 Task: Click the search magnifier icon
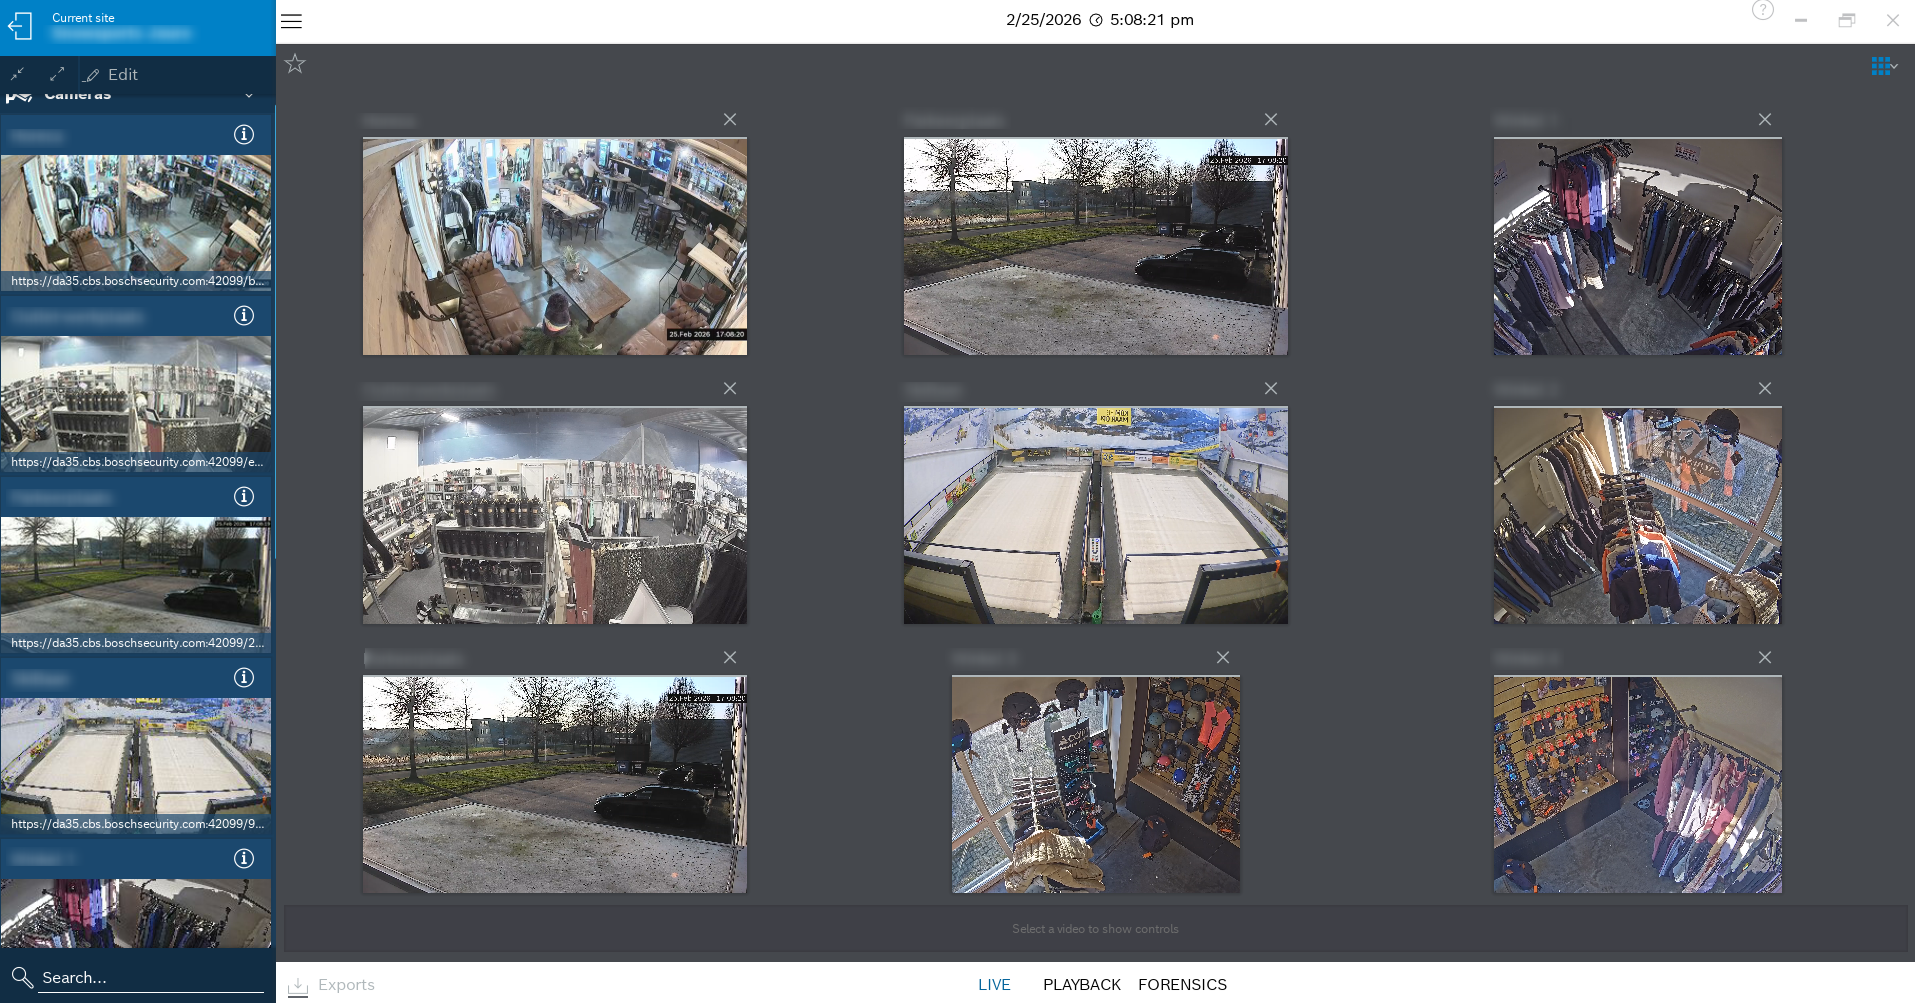pos(22,977)
